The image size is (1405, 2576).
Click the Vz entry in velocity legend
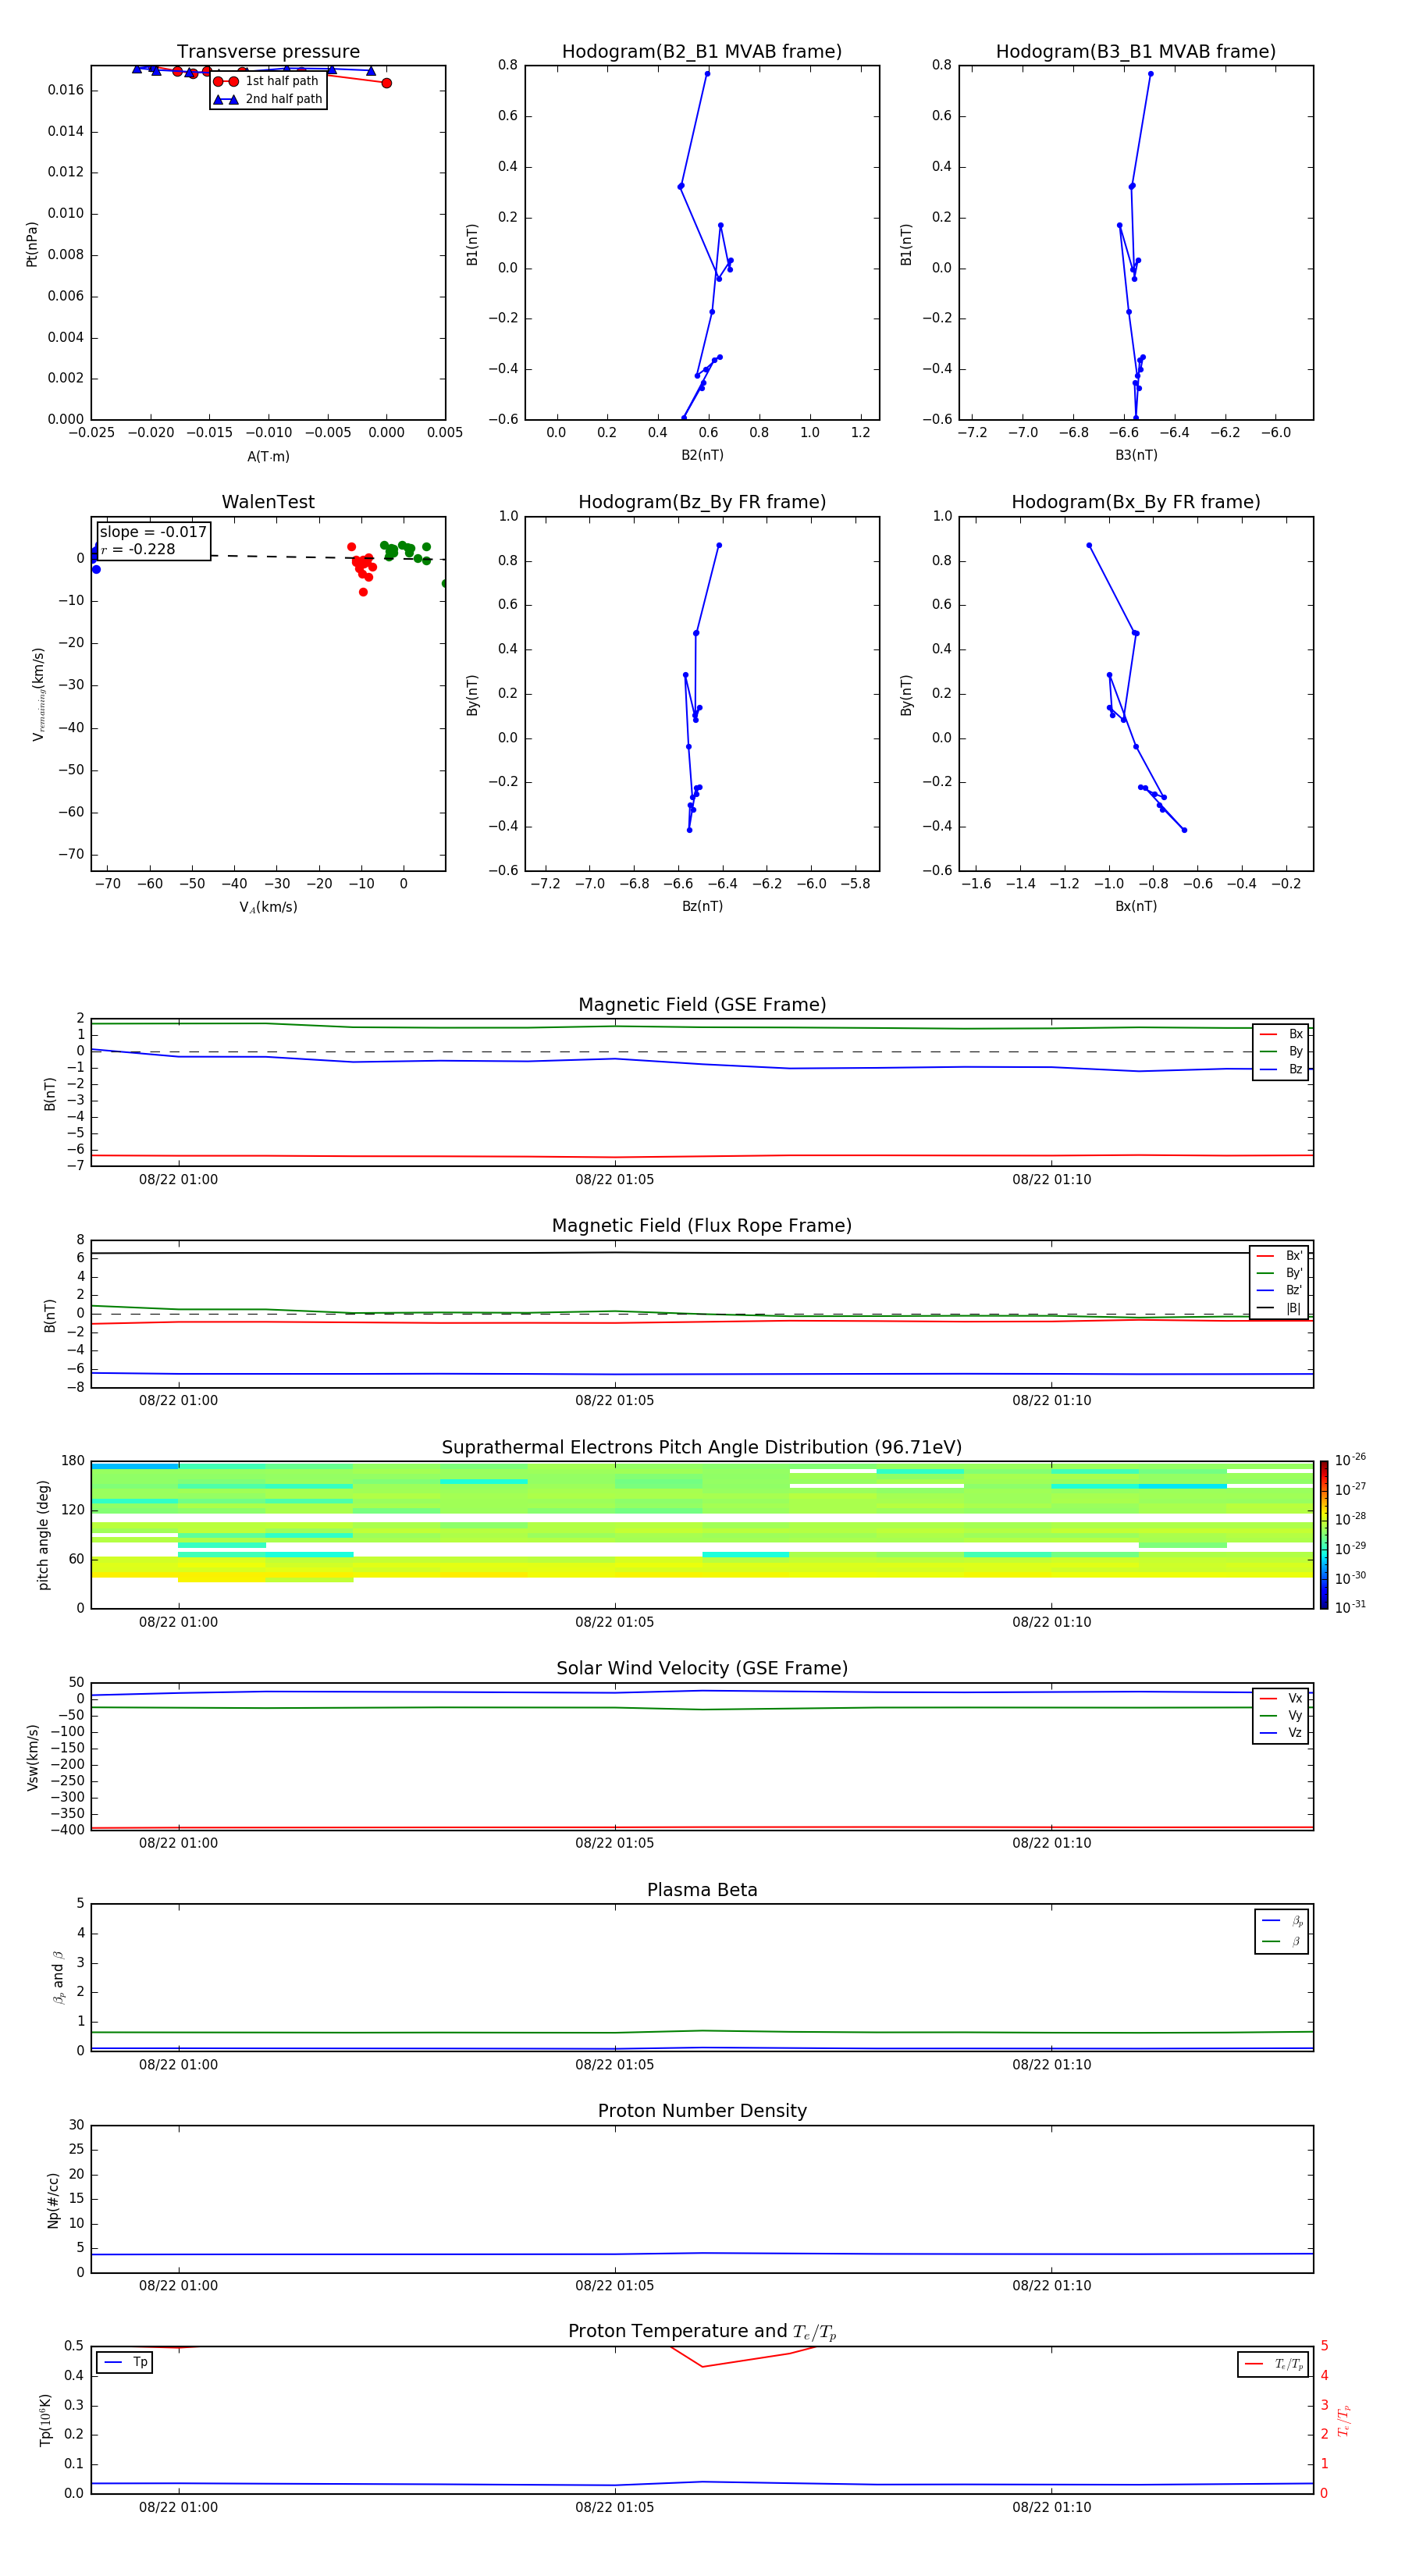coord(1281,1733)
